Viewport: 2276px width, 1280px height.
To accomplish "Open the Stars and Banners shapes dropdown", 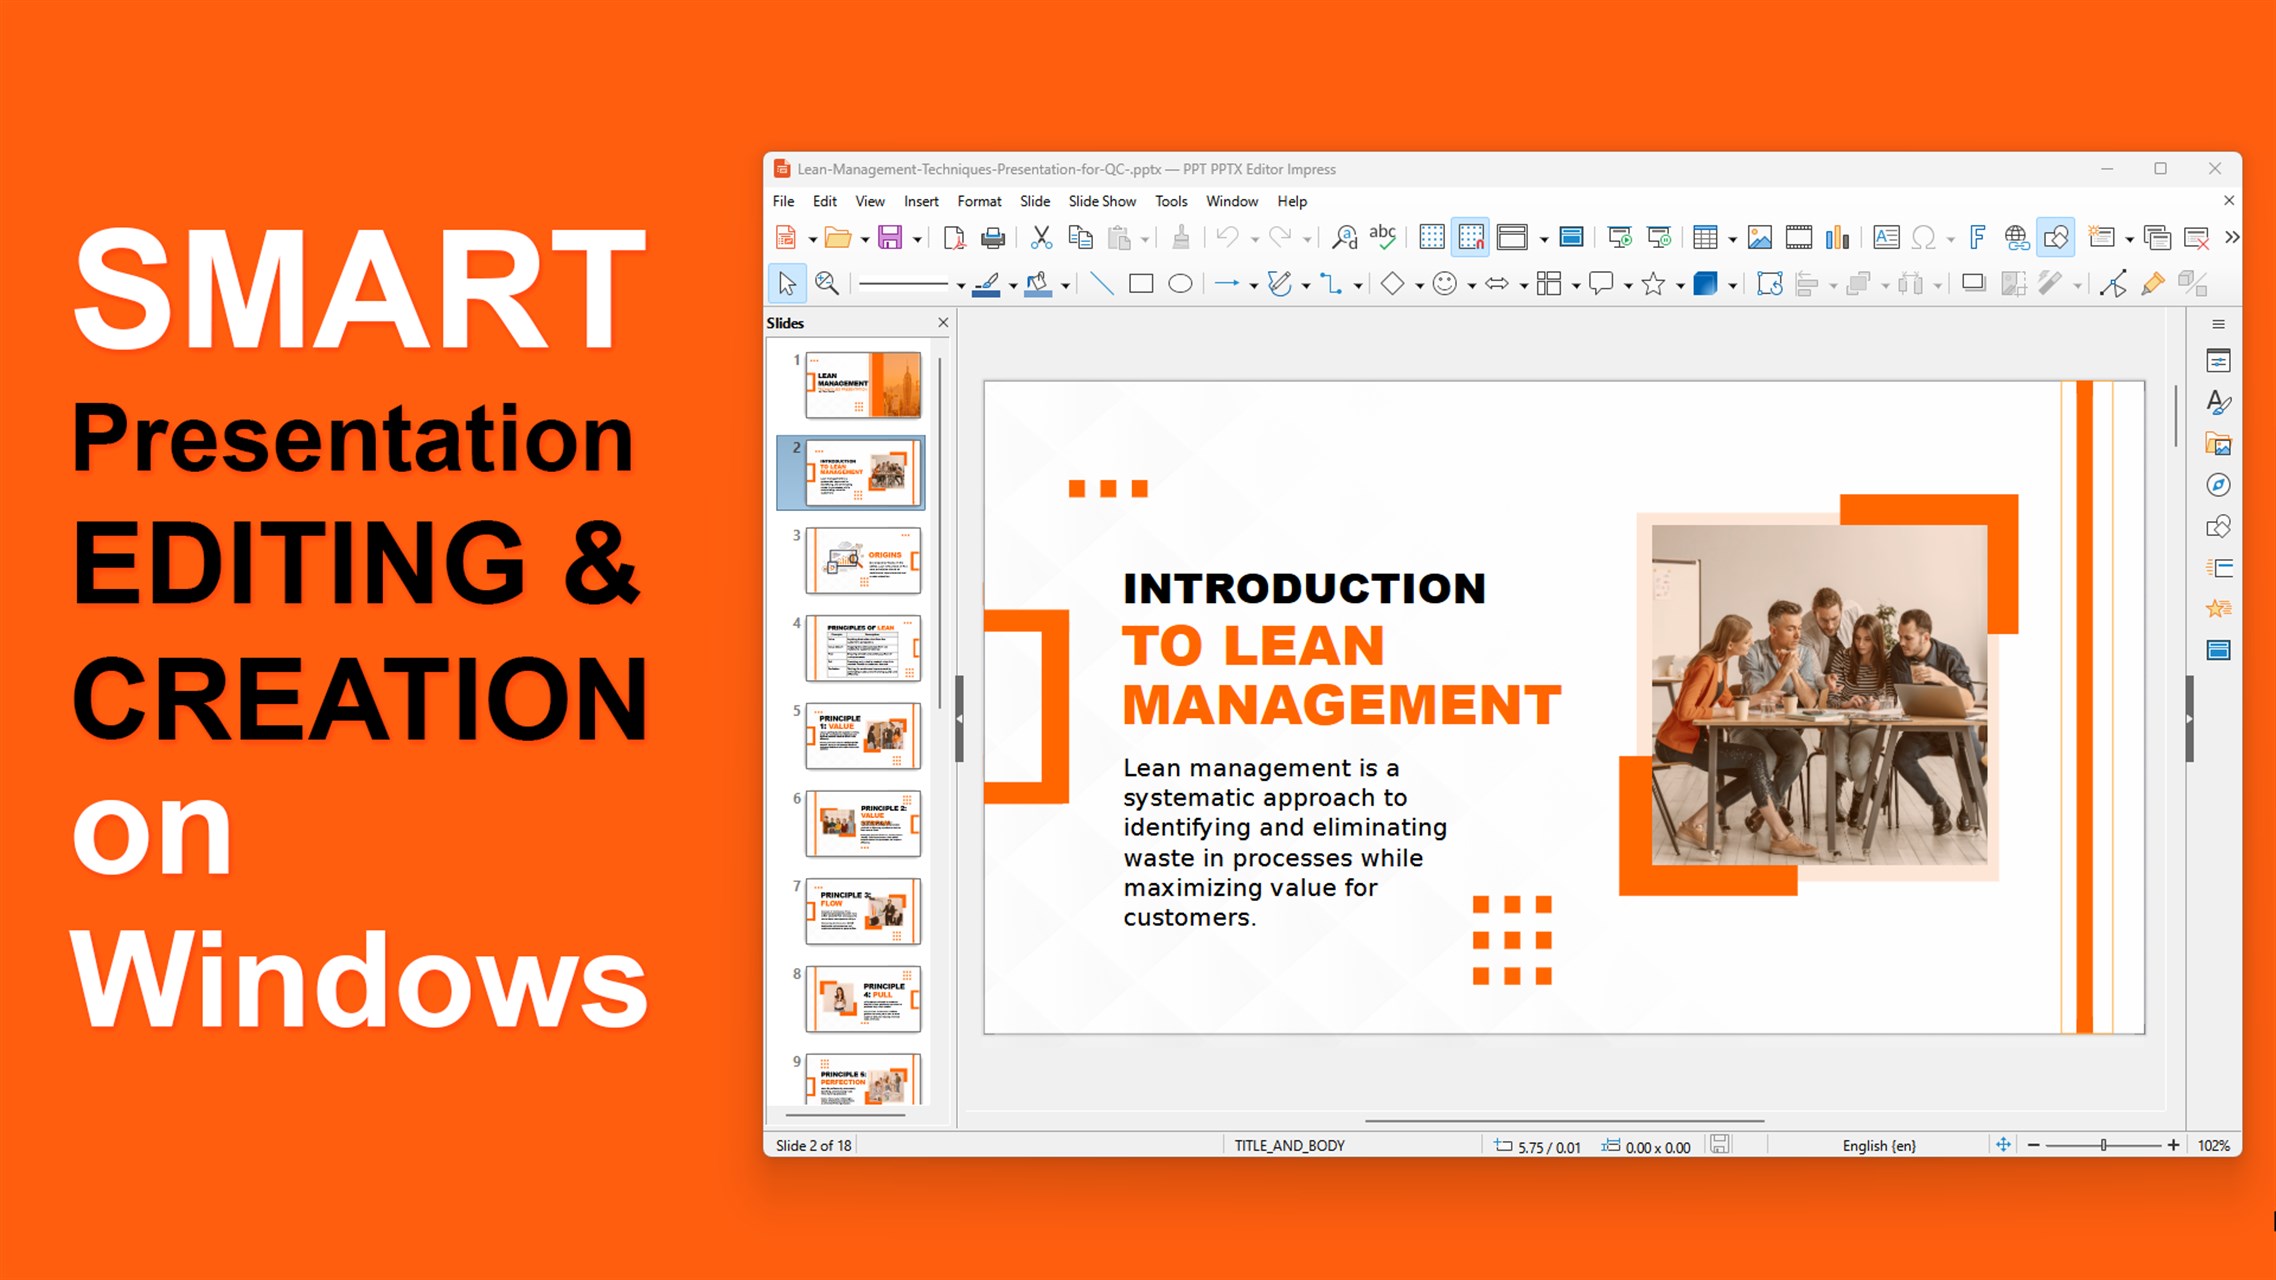I will (x=1680, y=287).
